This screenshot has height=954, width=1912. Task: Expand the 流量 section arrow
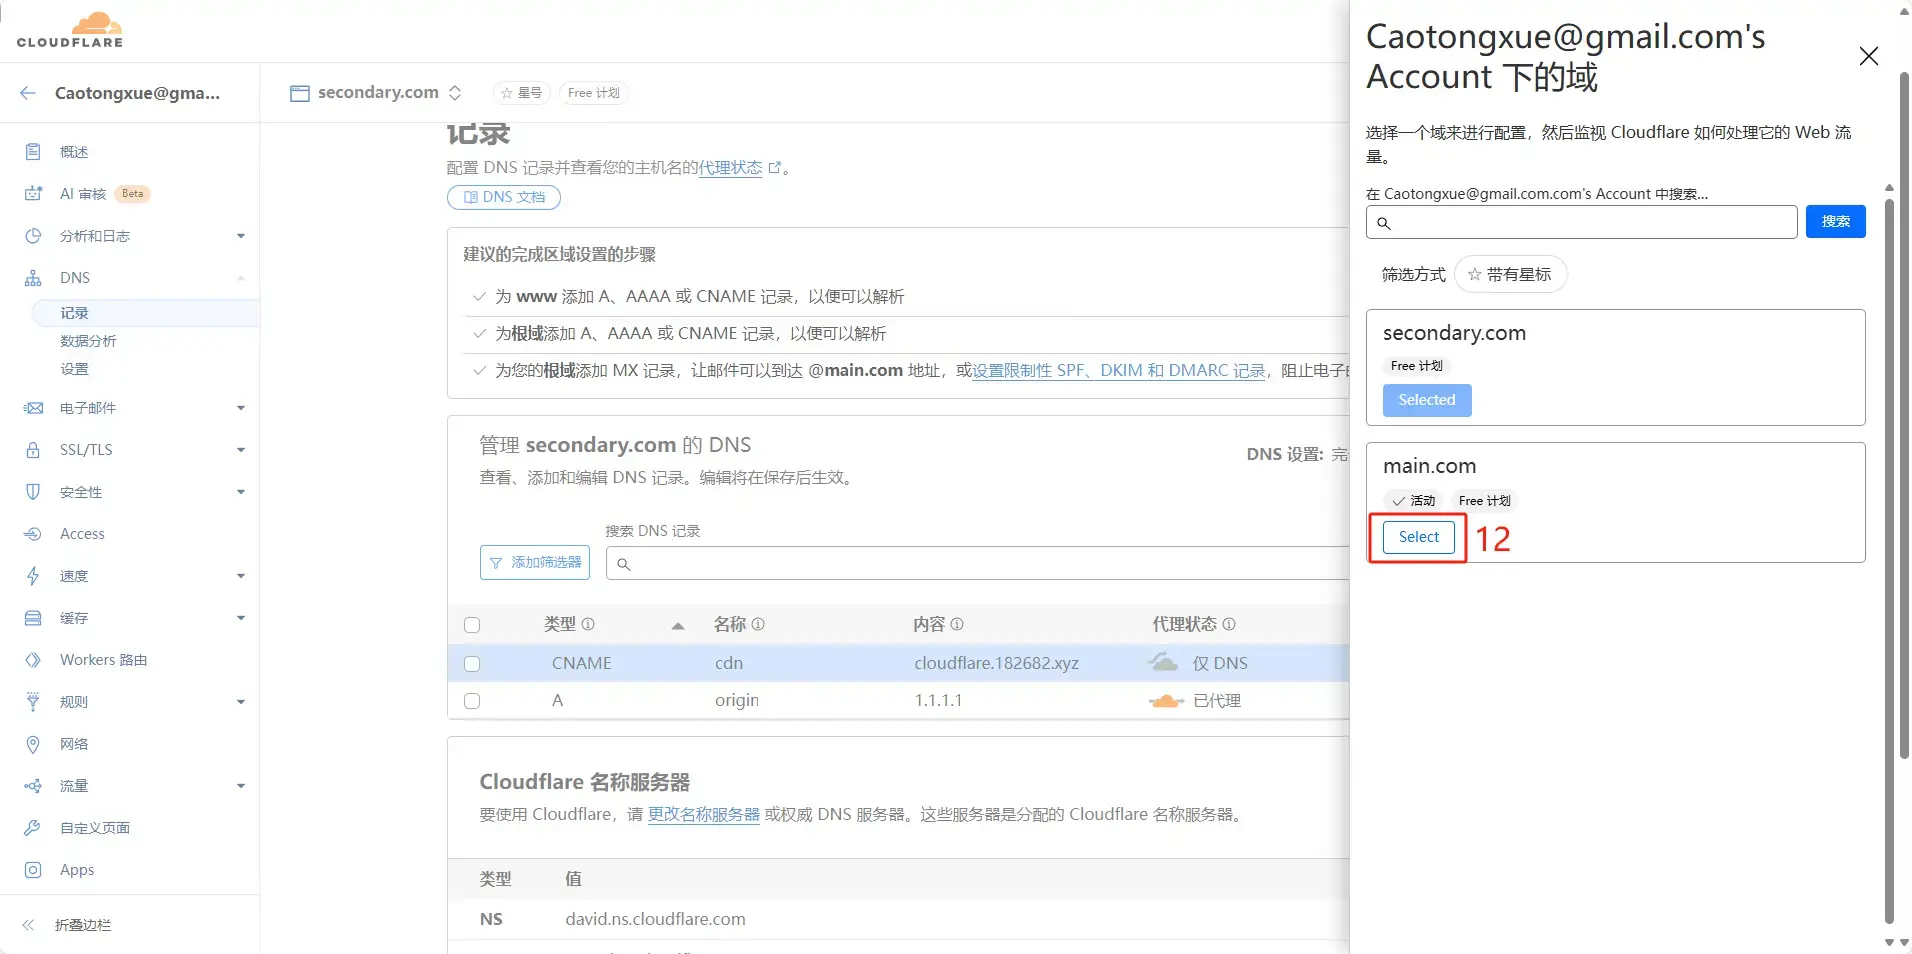(241, 786)
